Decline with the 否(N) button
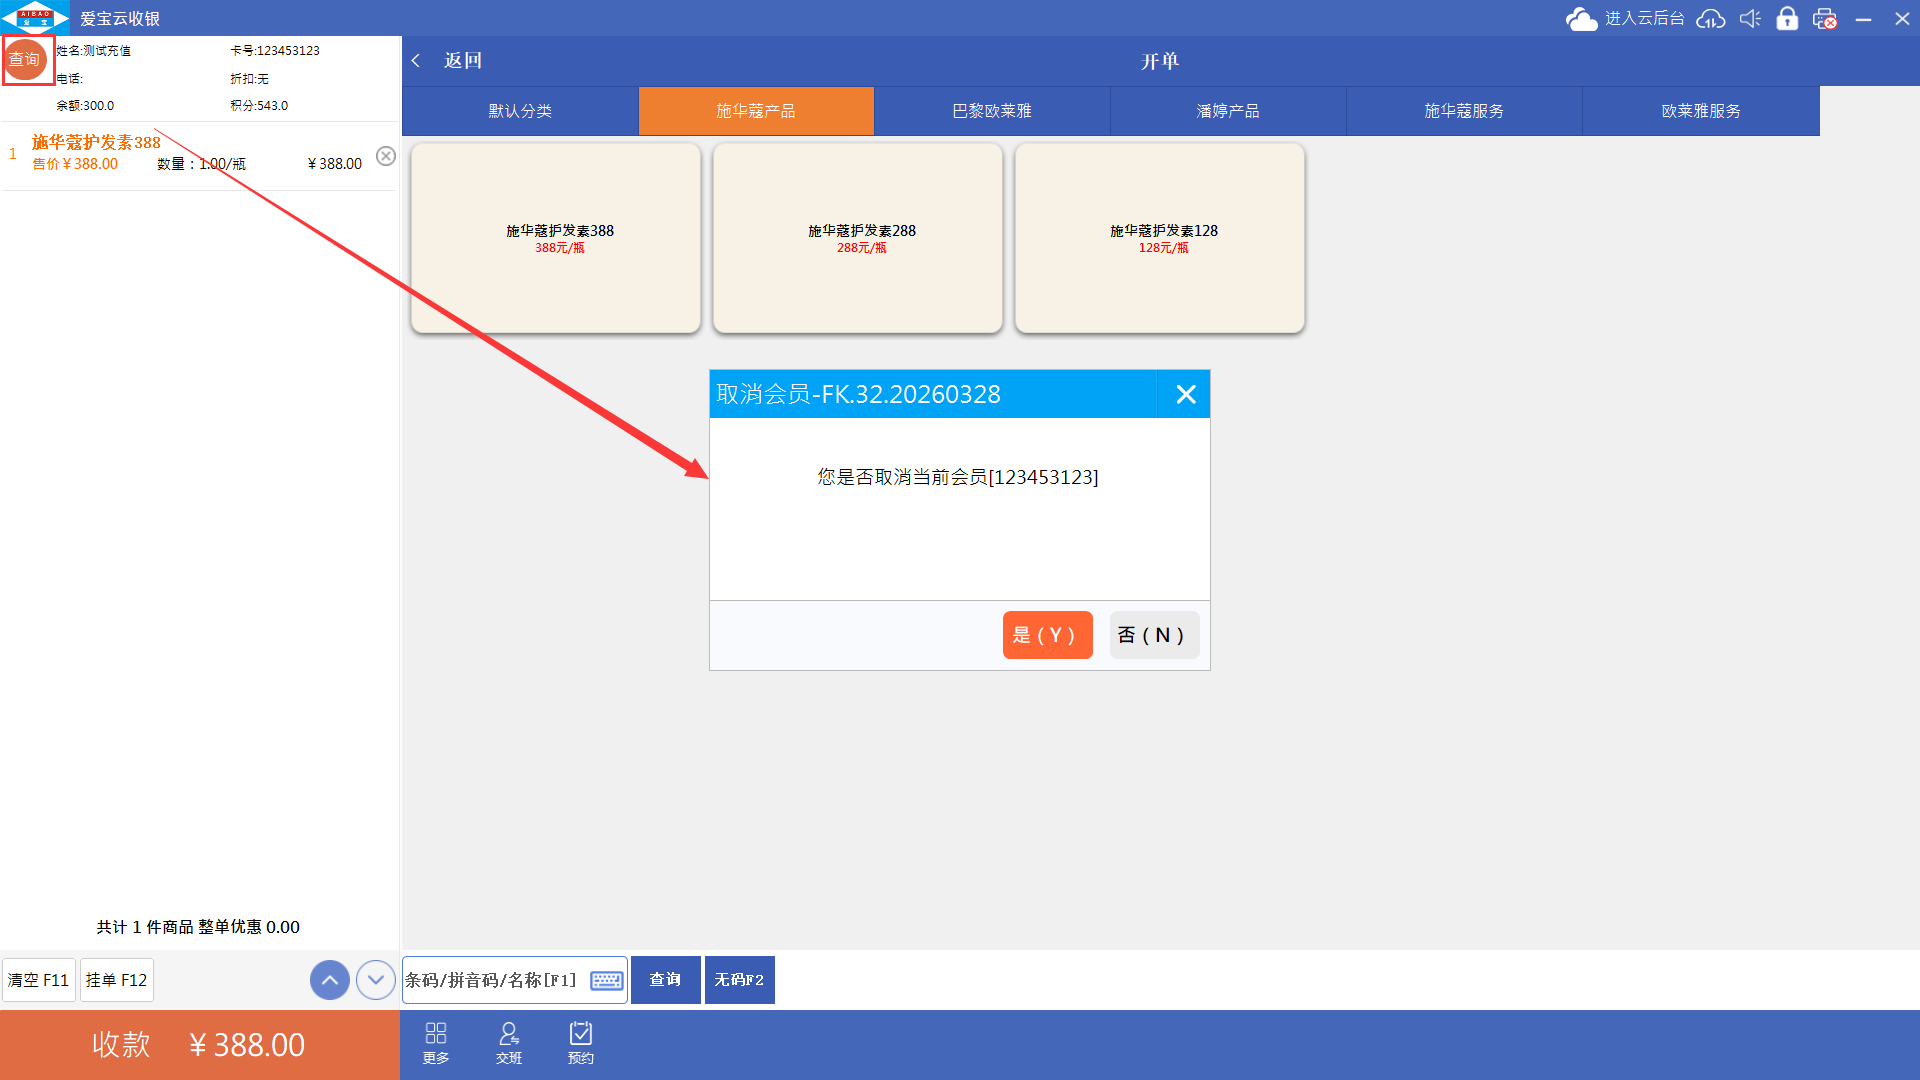Screen dimensions: 1920x1080 [x=1153, y=635]
